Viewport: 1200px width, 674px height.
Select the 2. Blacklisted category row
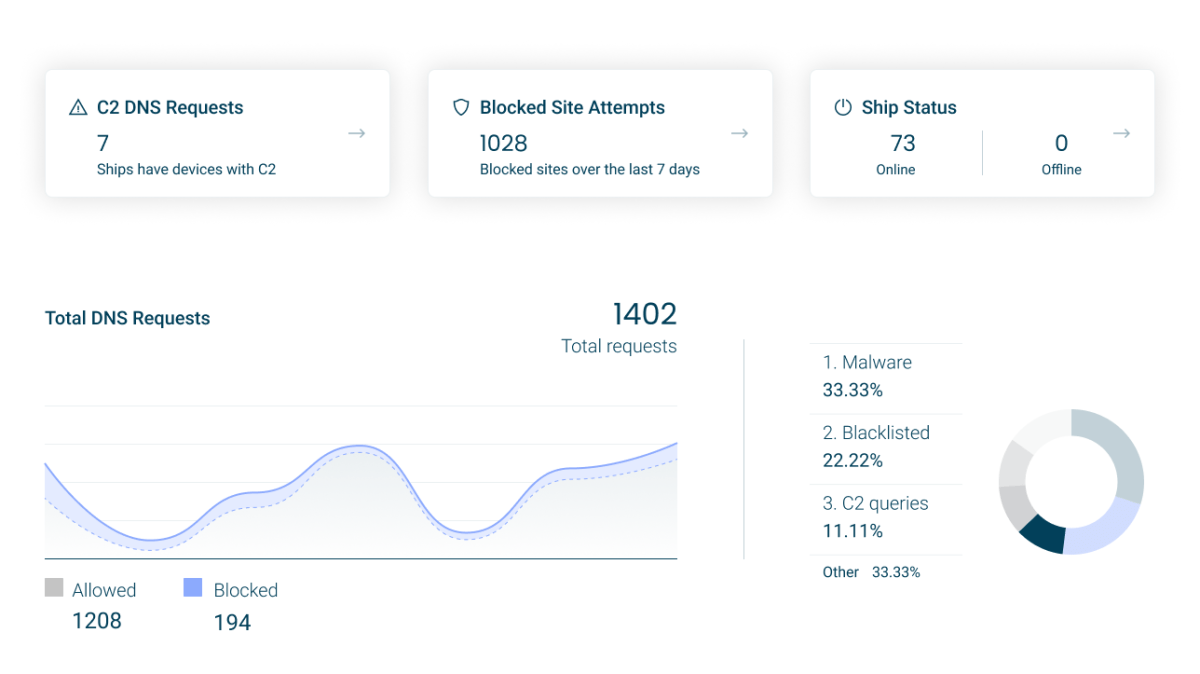[x=886, y=446]
